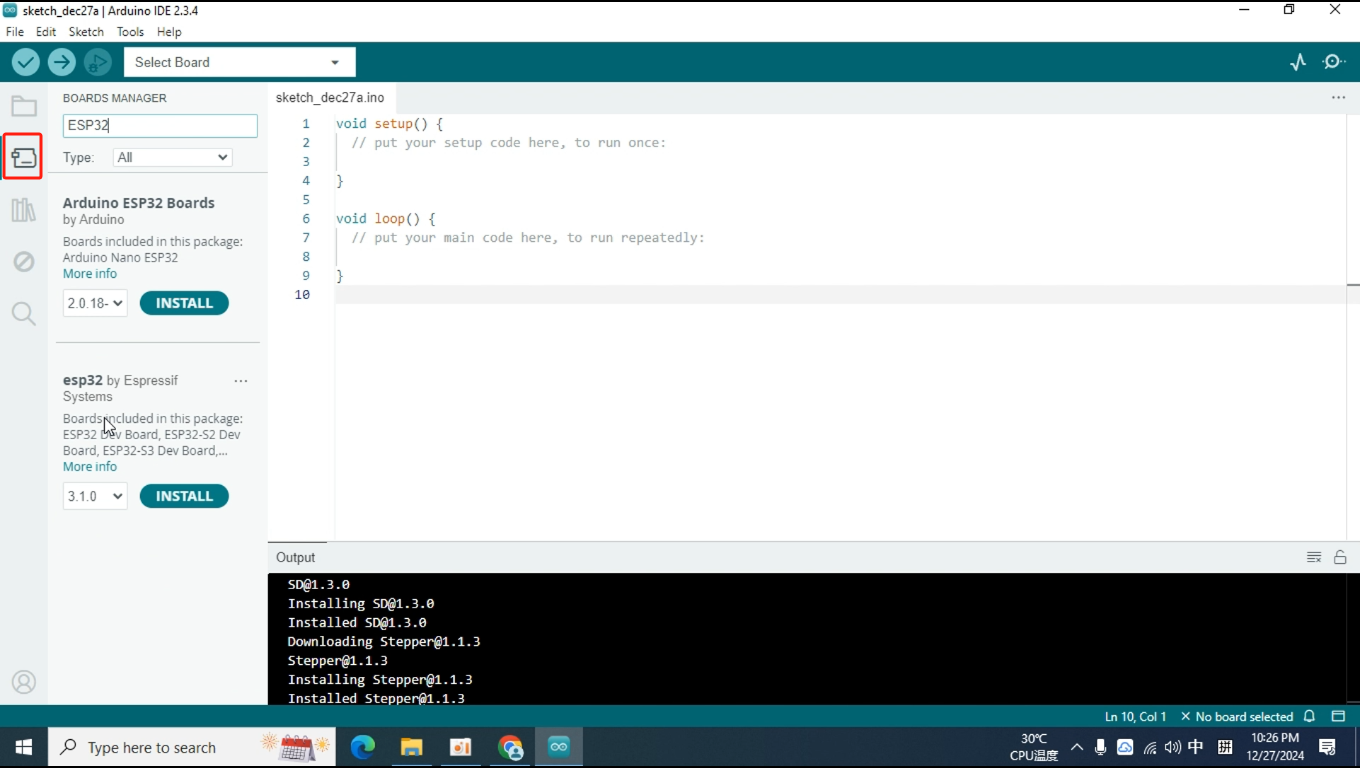Toggle the Boards Manager sidebar icon
The width and height of the screenshot is (1360, 768).
(24, 157)
